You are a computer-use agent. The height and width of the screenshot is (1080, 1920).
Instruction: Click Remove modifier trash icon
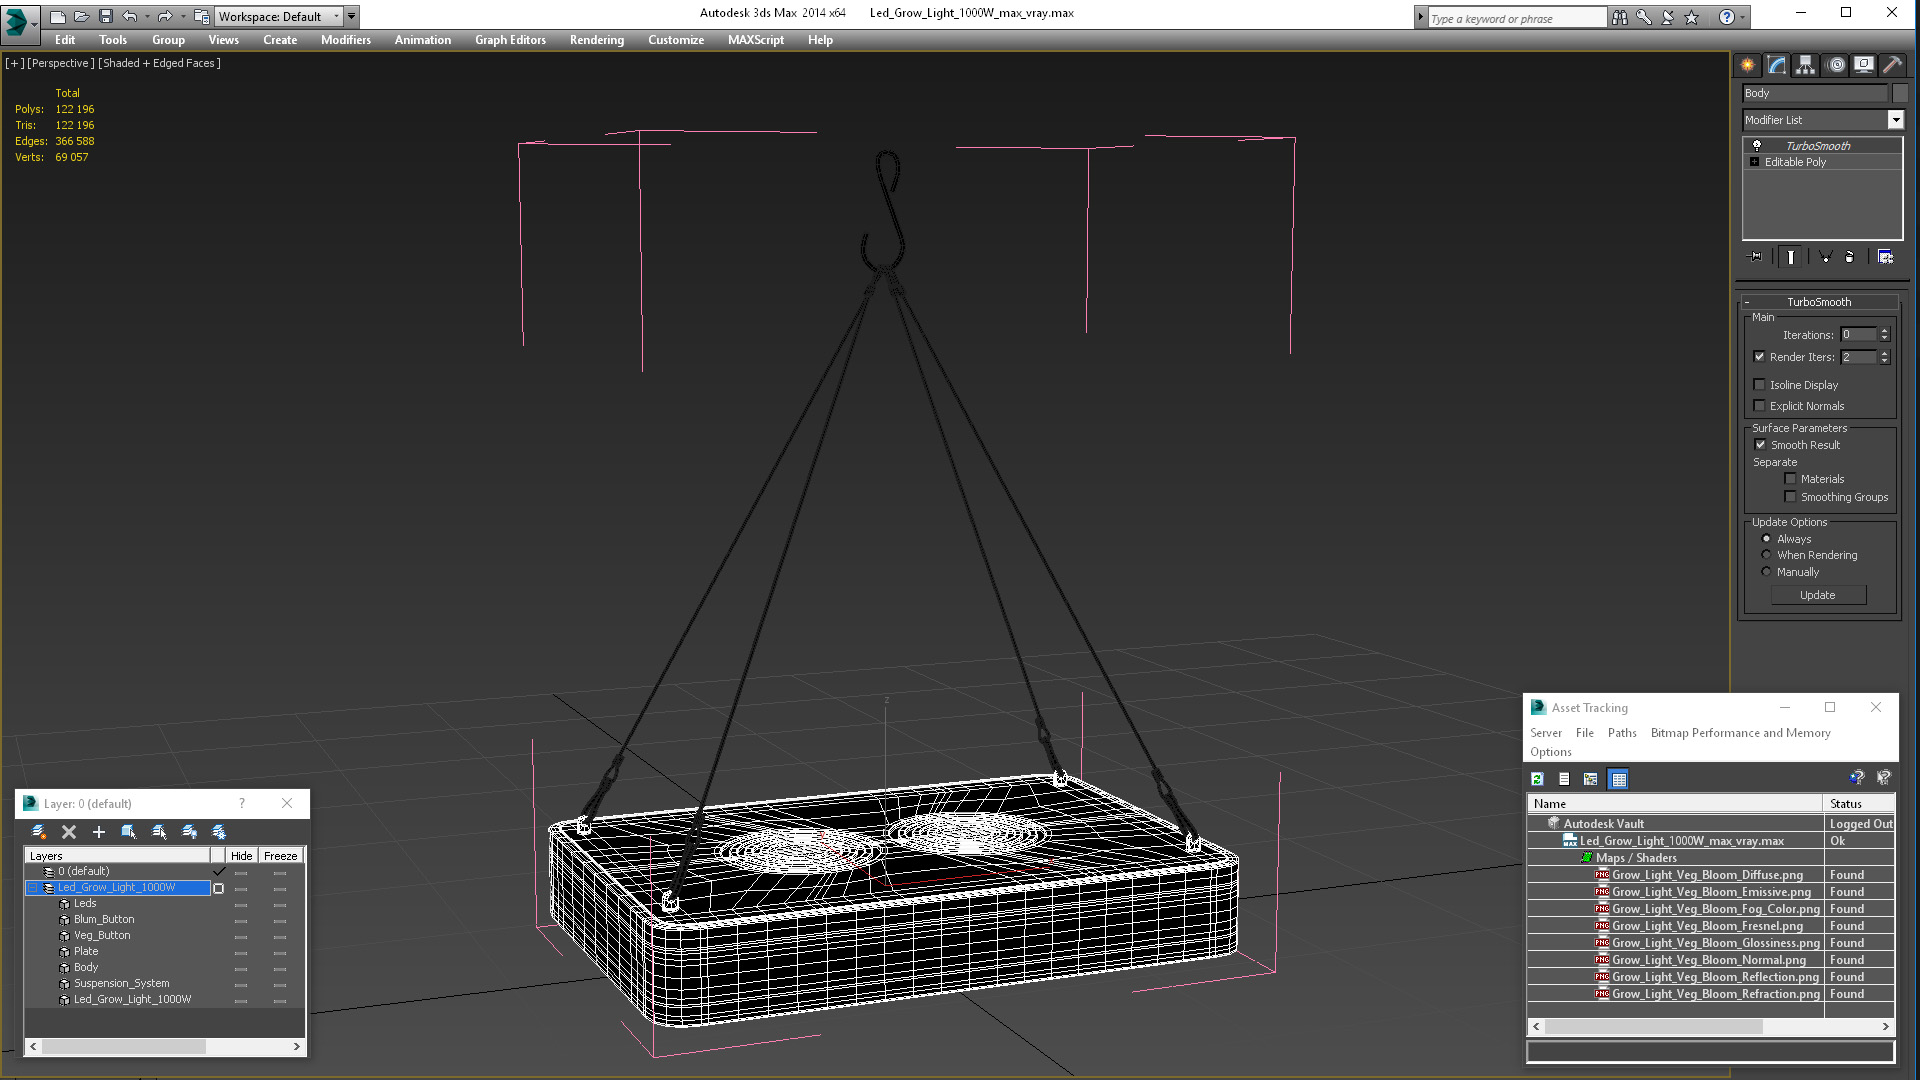(x=1849, y=257)
